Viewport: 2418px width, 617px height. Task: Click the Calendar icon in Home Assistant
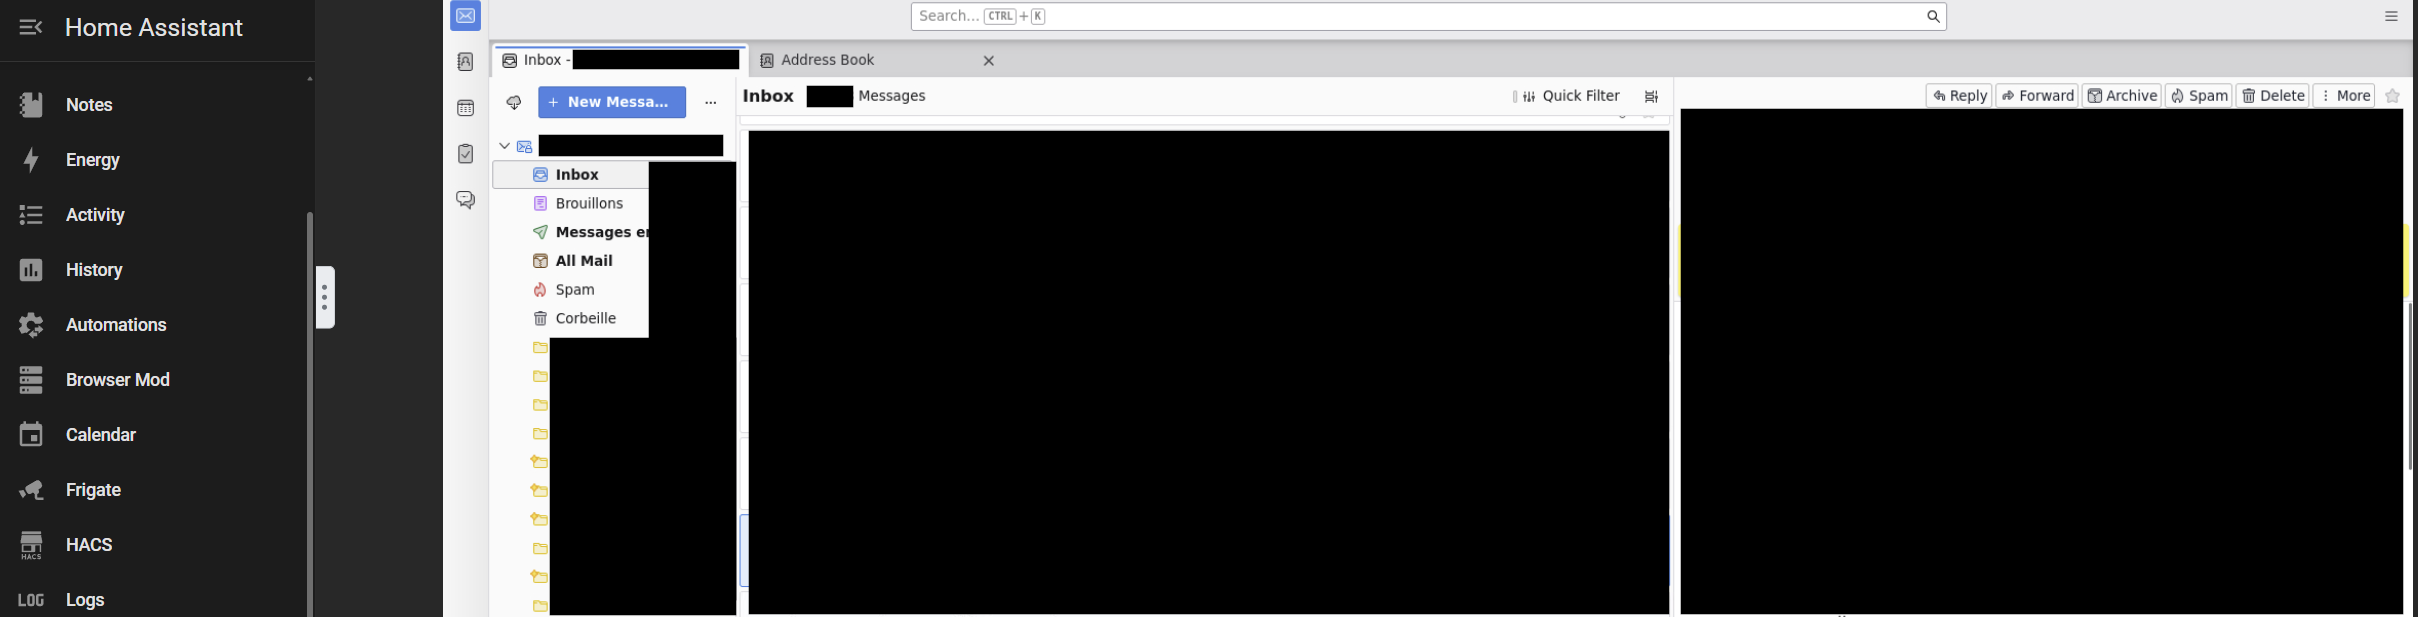(31, 435)
